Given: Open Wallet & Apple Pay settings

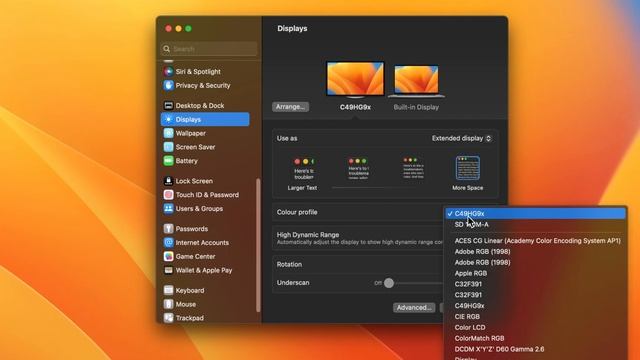Looking at the screenshot, I should tap(205, 270).
